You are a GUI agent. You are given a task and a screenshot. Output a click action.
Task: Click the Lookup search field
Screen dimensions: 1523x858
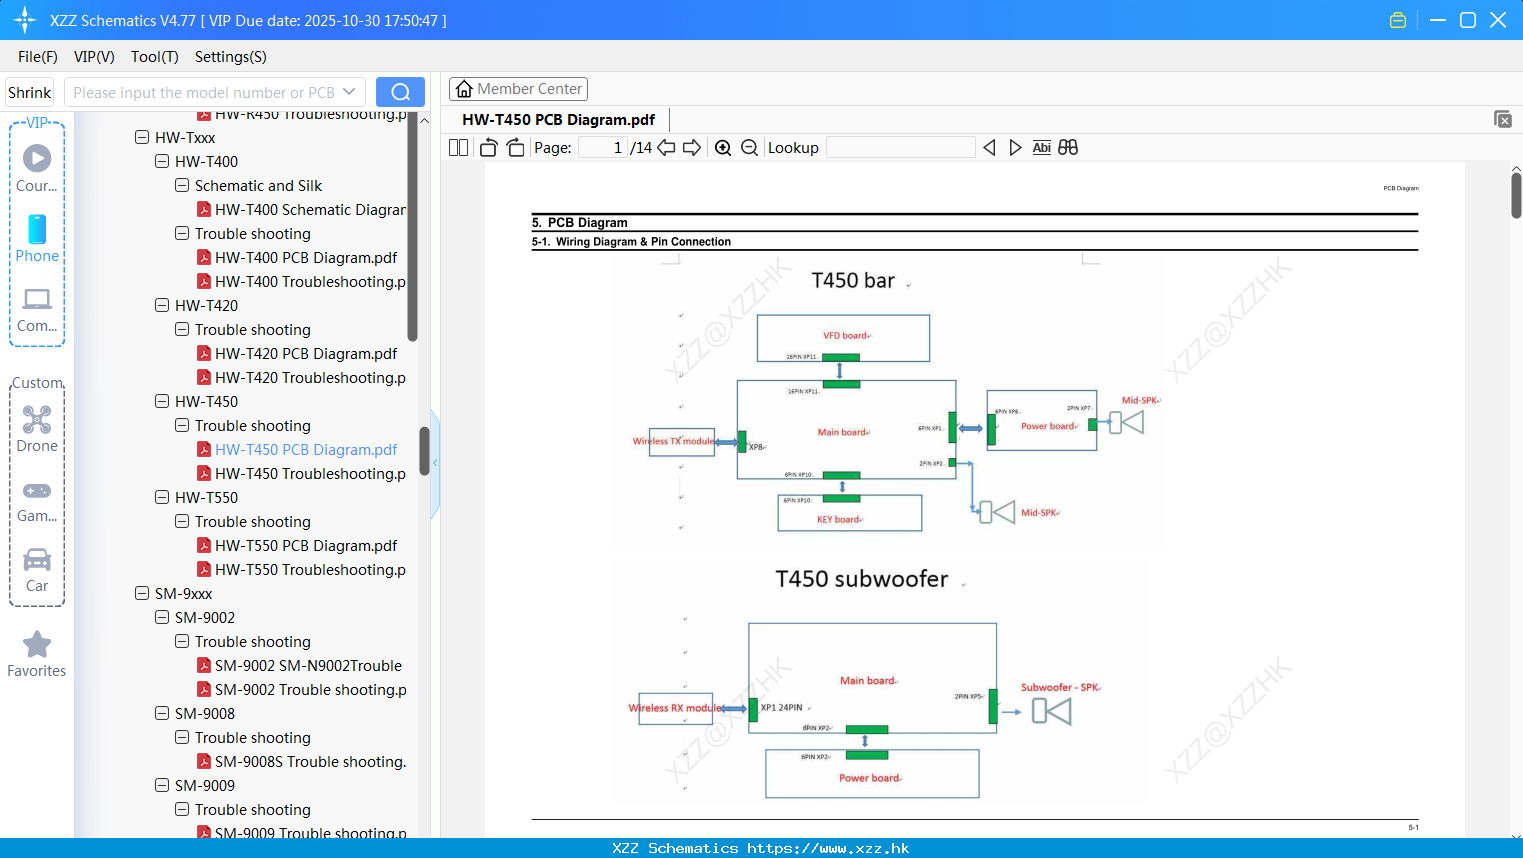(x=900, y=147)
